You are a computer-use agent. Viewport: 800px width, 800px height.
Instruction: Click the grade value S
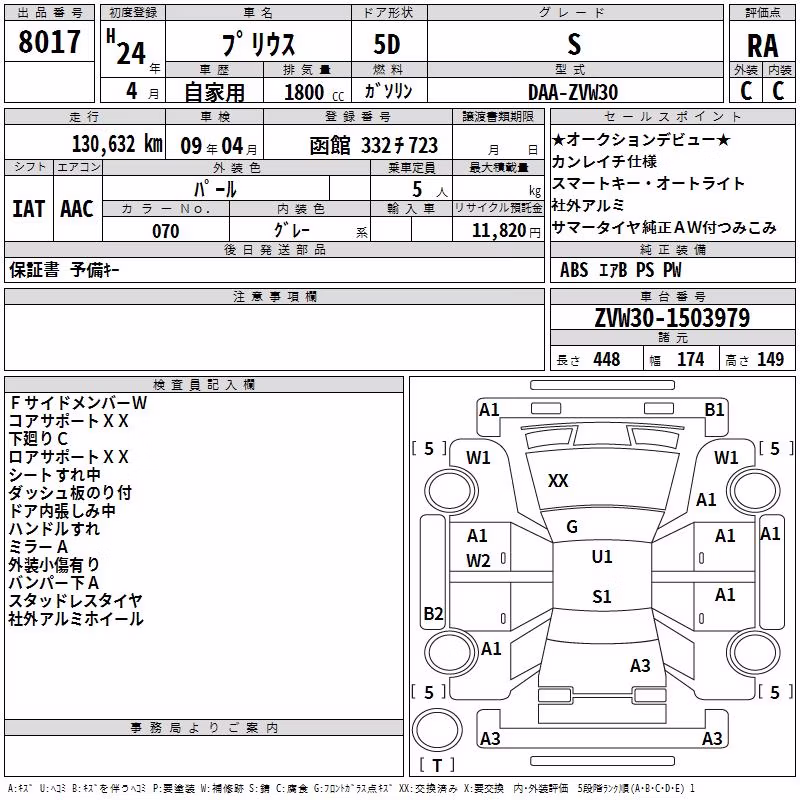574,44
